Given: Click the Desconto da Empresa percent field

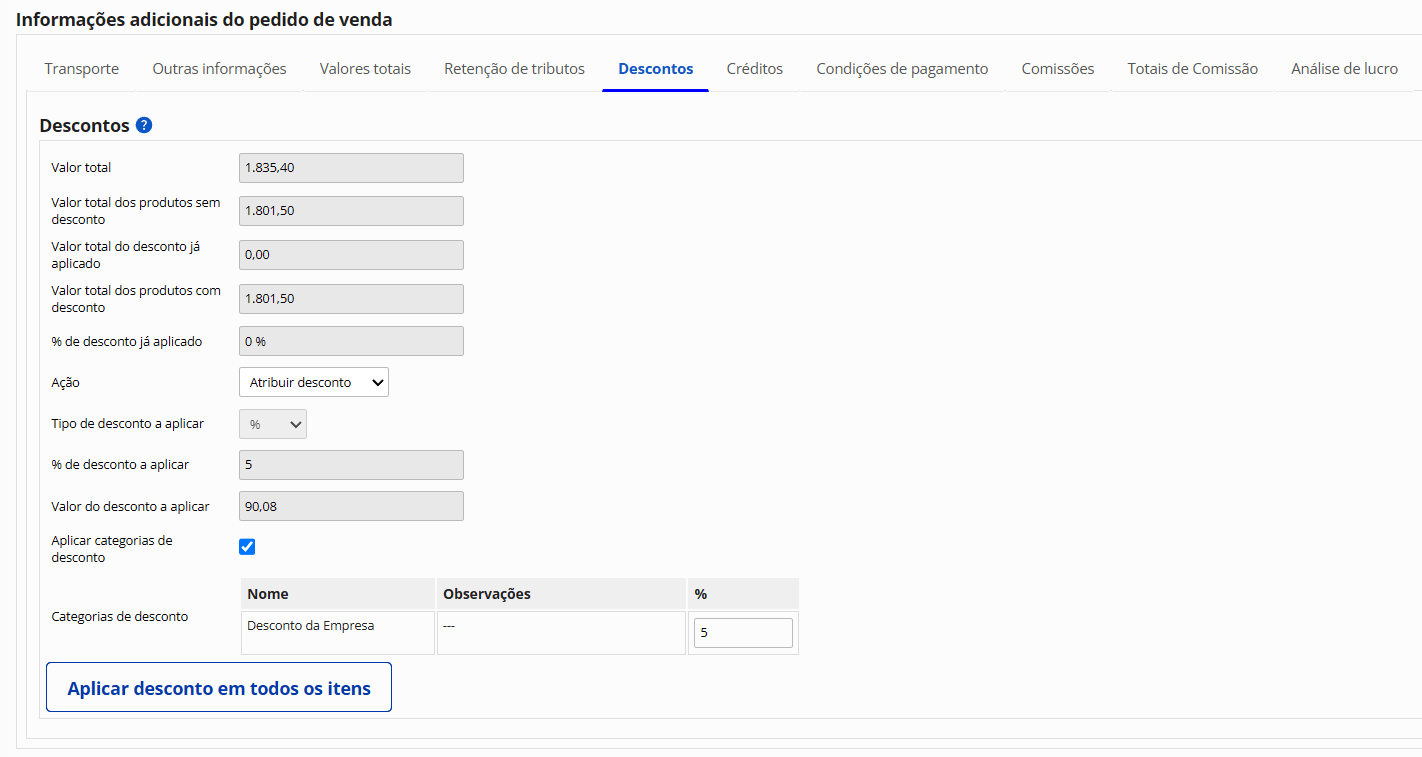Looking at the screenshot, I should click(x=743, y=633).
